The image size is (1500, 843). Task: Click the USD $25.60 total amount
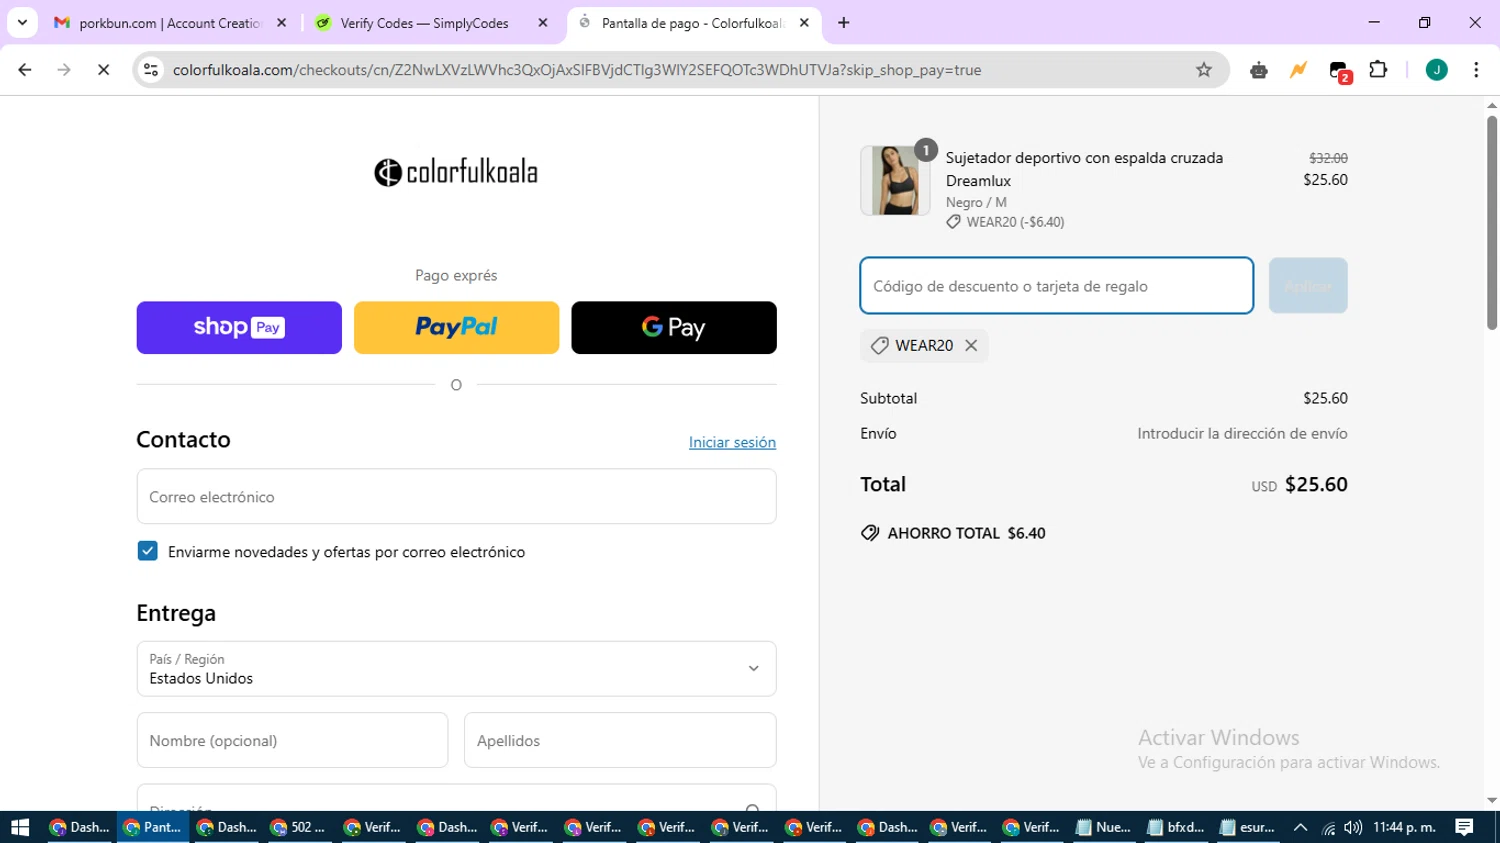point(1300,485)
